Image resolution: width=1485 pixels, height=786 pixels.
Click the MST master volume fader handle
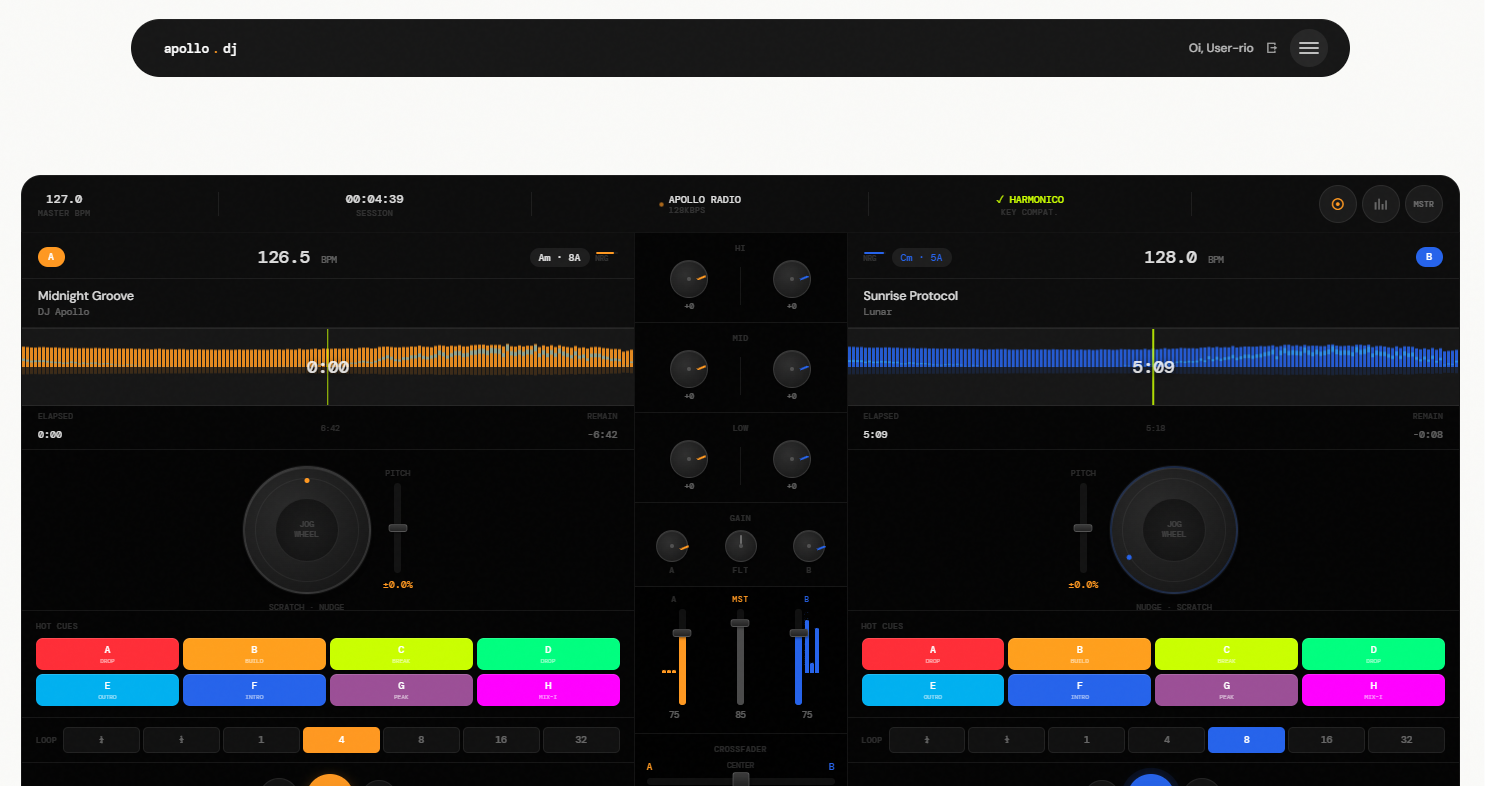point(740,623)
